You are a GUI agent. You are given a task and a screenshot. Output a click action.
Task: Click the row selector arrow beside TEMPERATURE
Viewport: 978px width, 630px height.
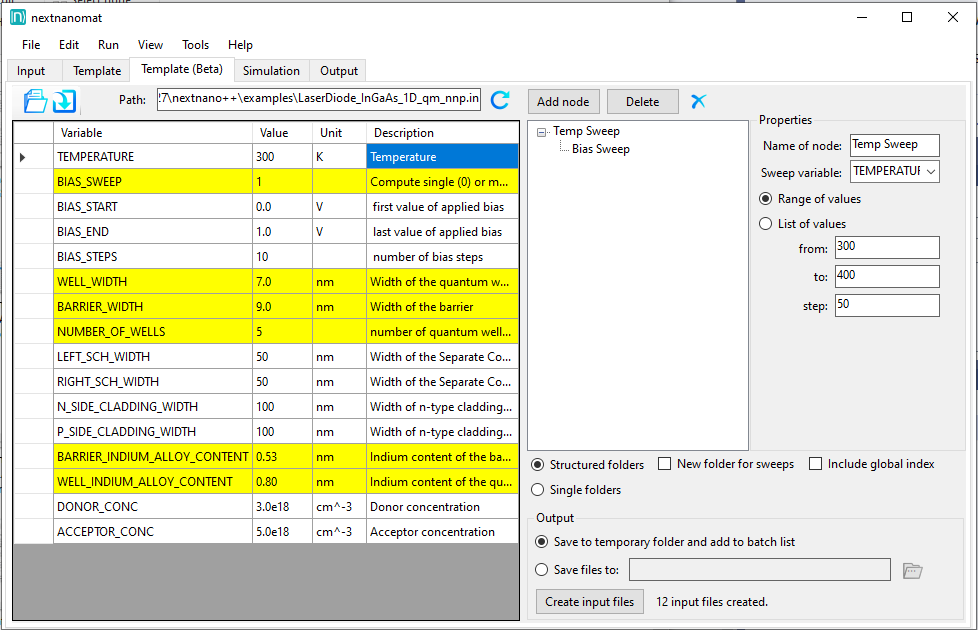[x=22, y=157]
